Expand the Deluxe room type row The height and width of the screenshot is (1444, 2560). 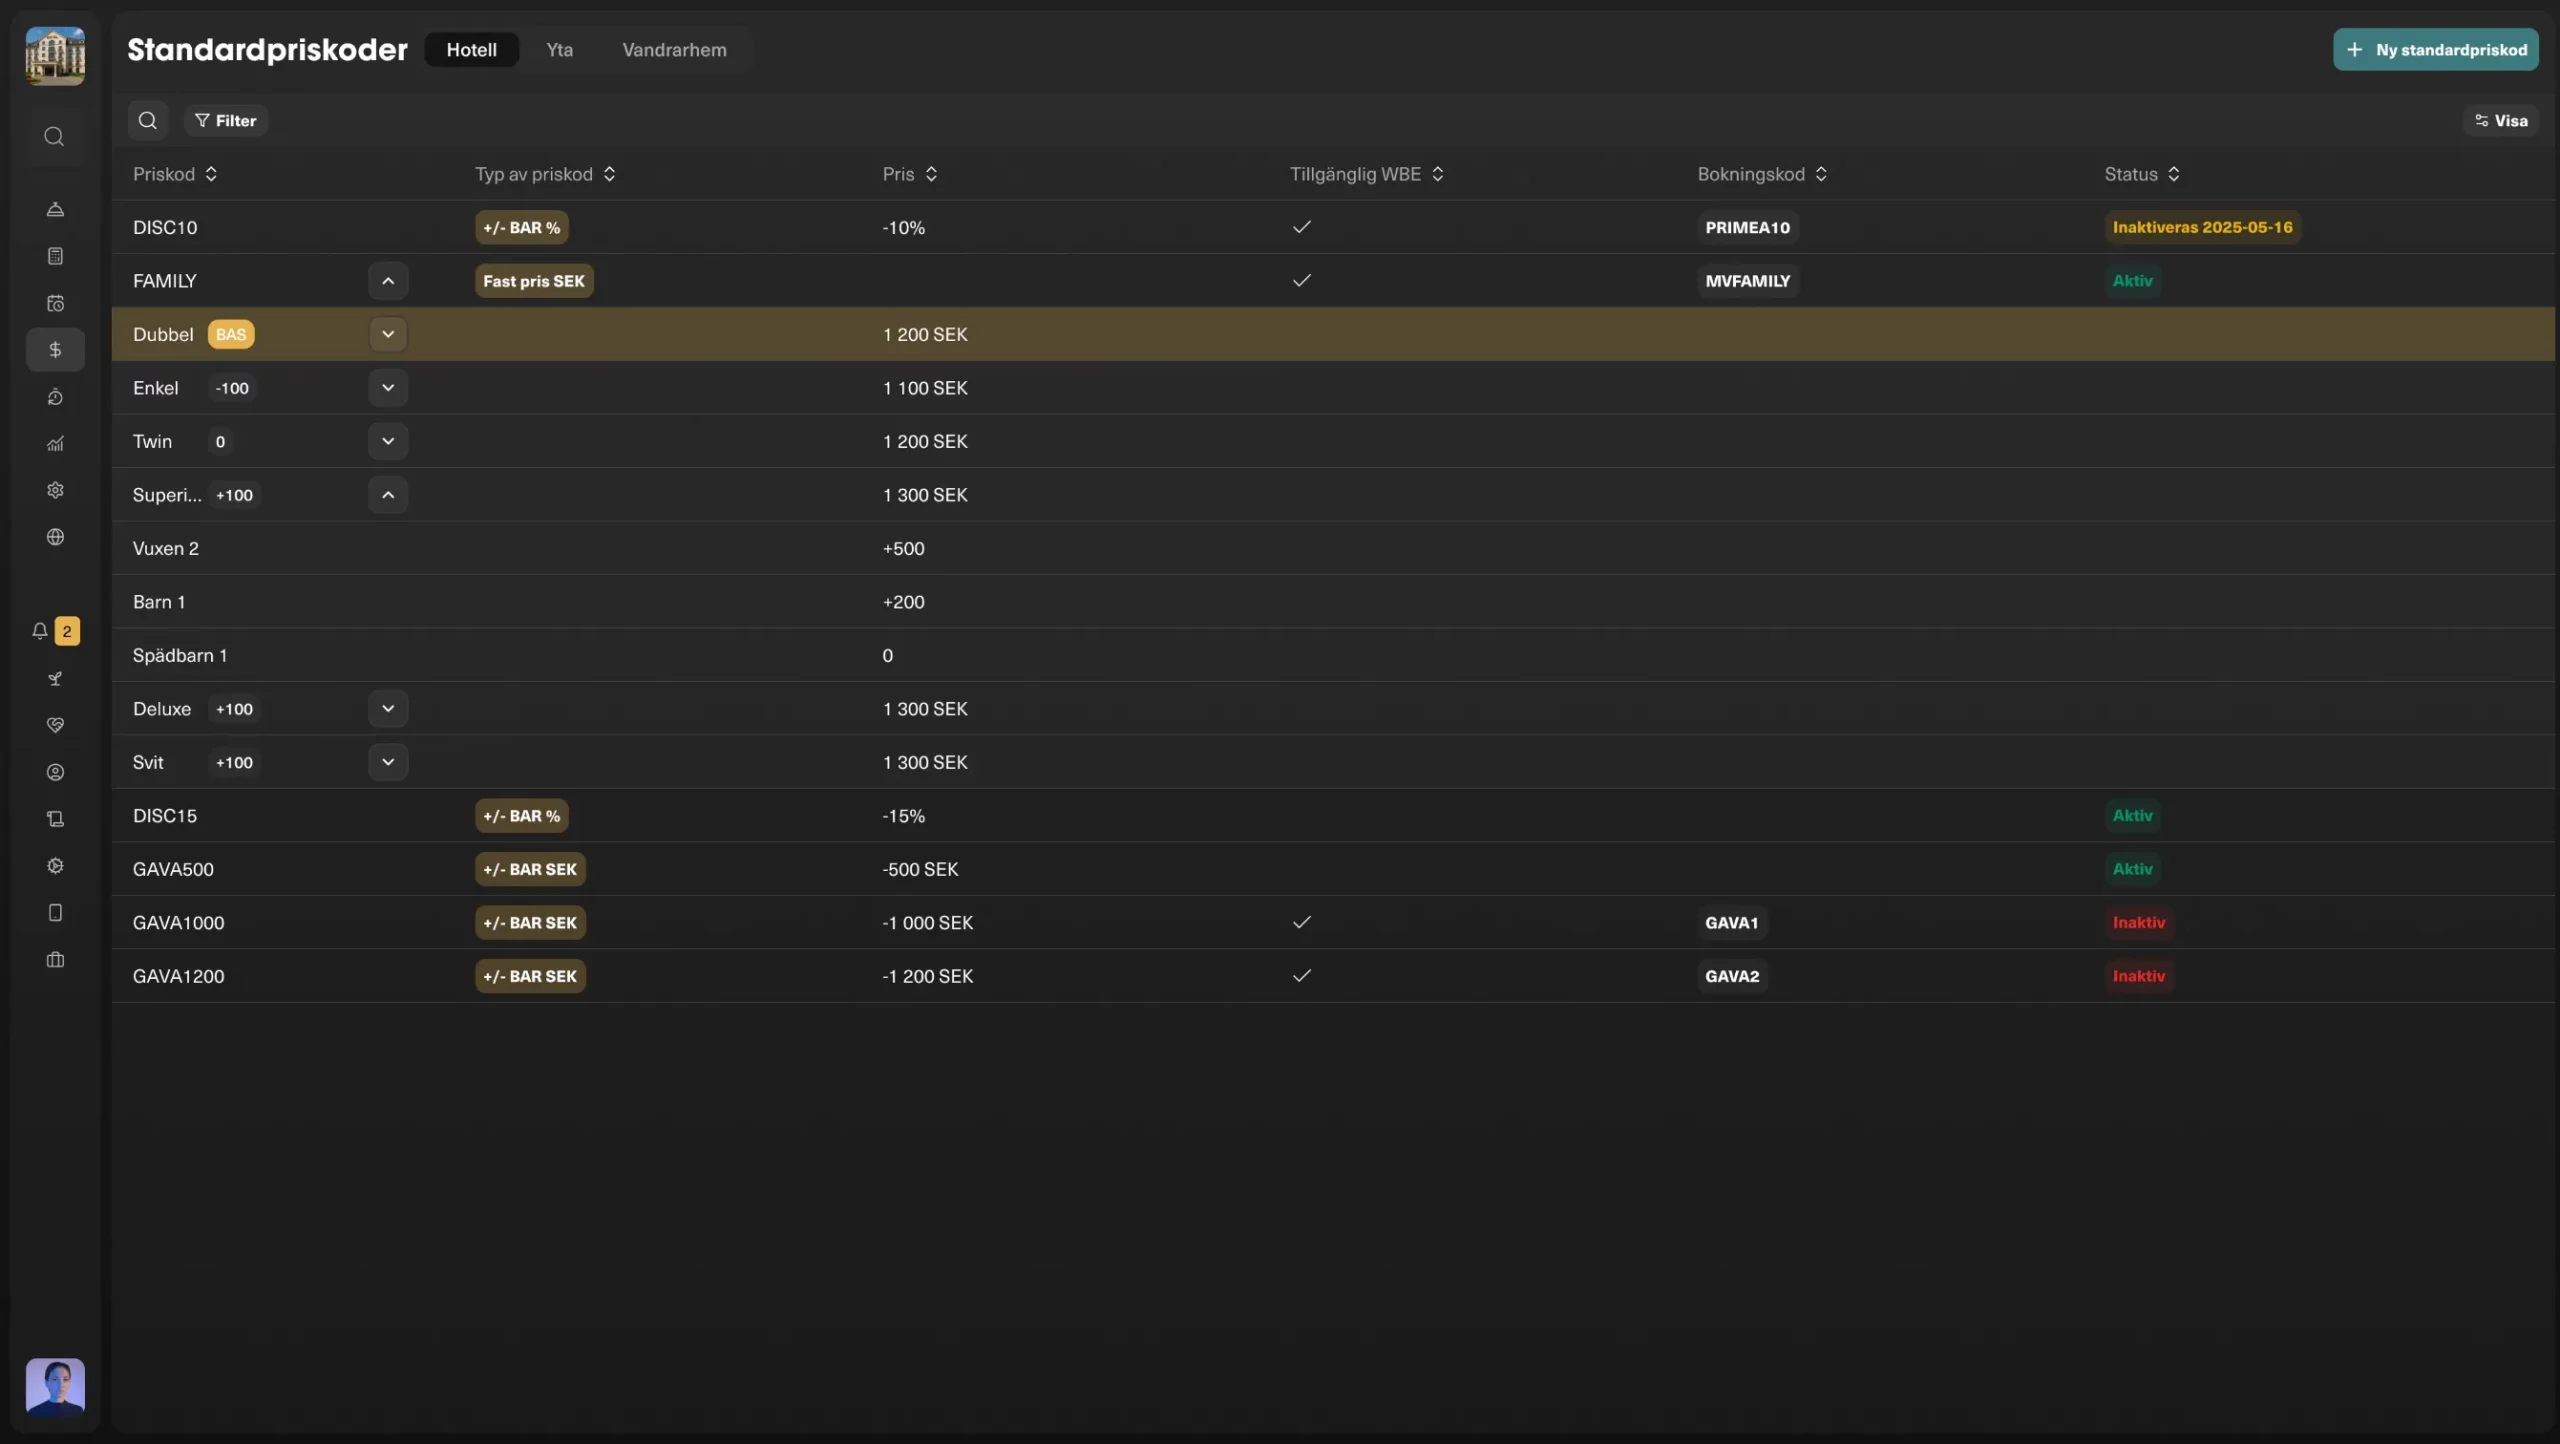pos(388,709)
